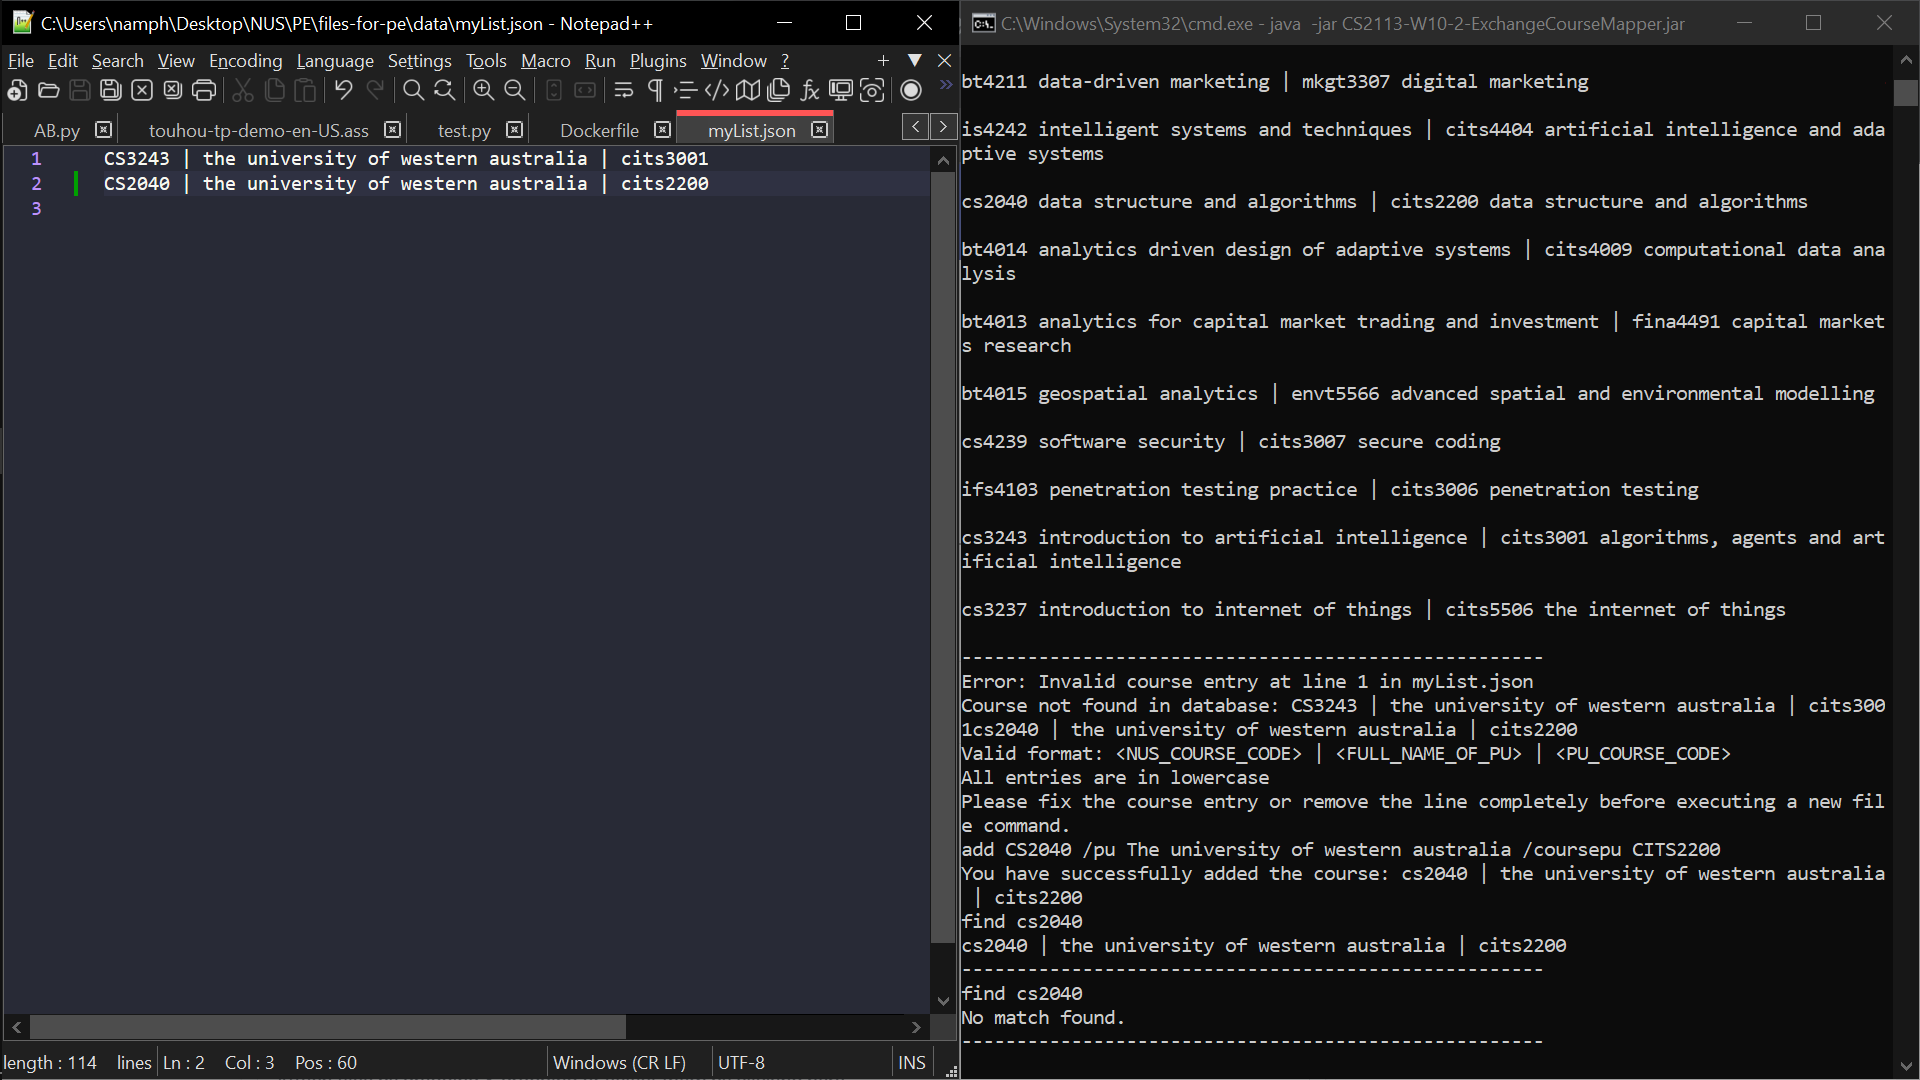Switch to the Dockerfile tab

[598, 131]
